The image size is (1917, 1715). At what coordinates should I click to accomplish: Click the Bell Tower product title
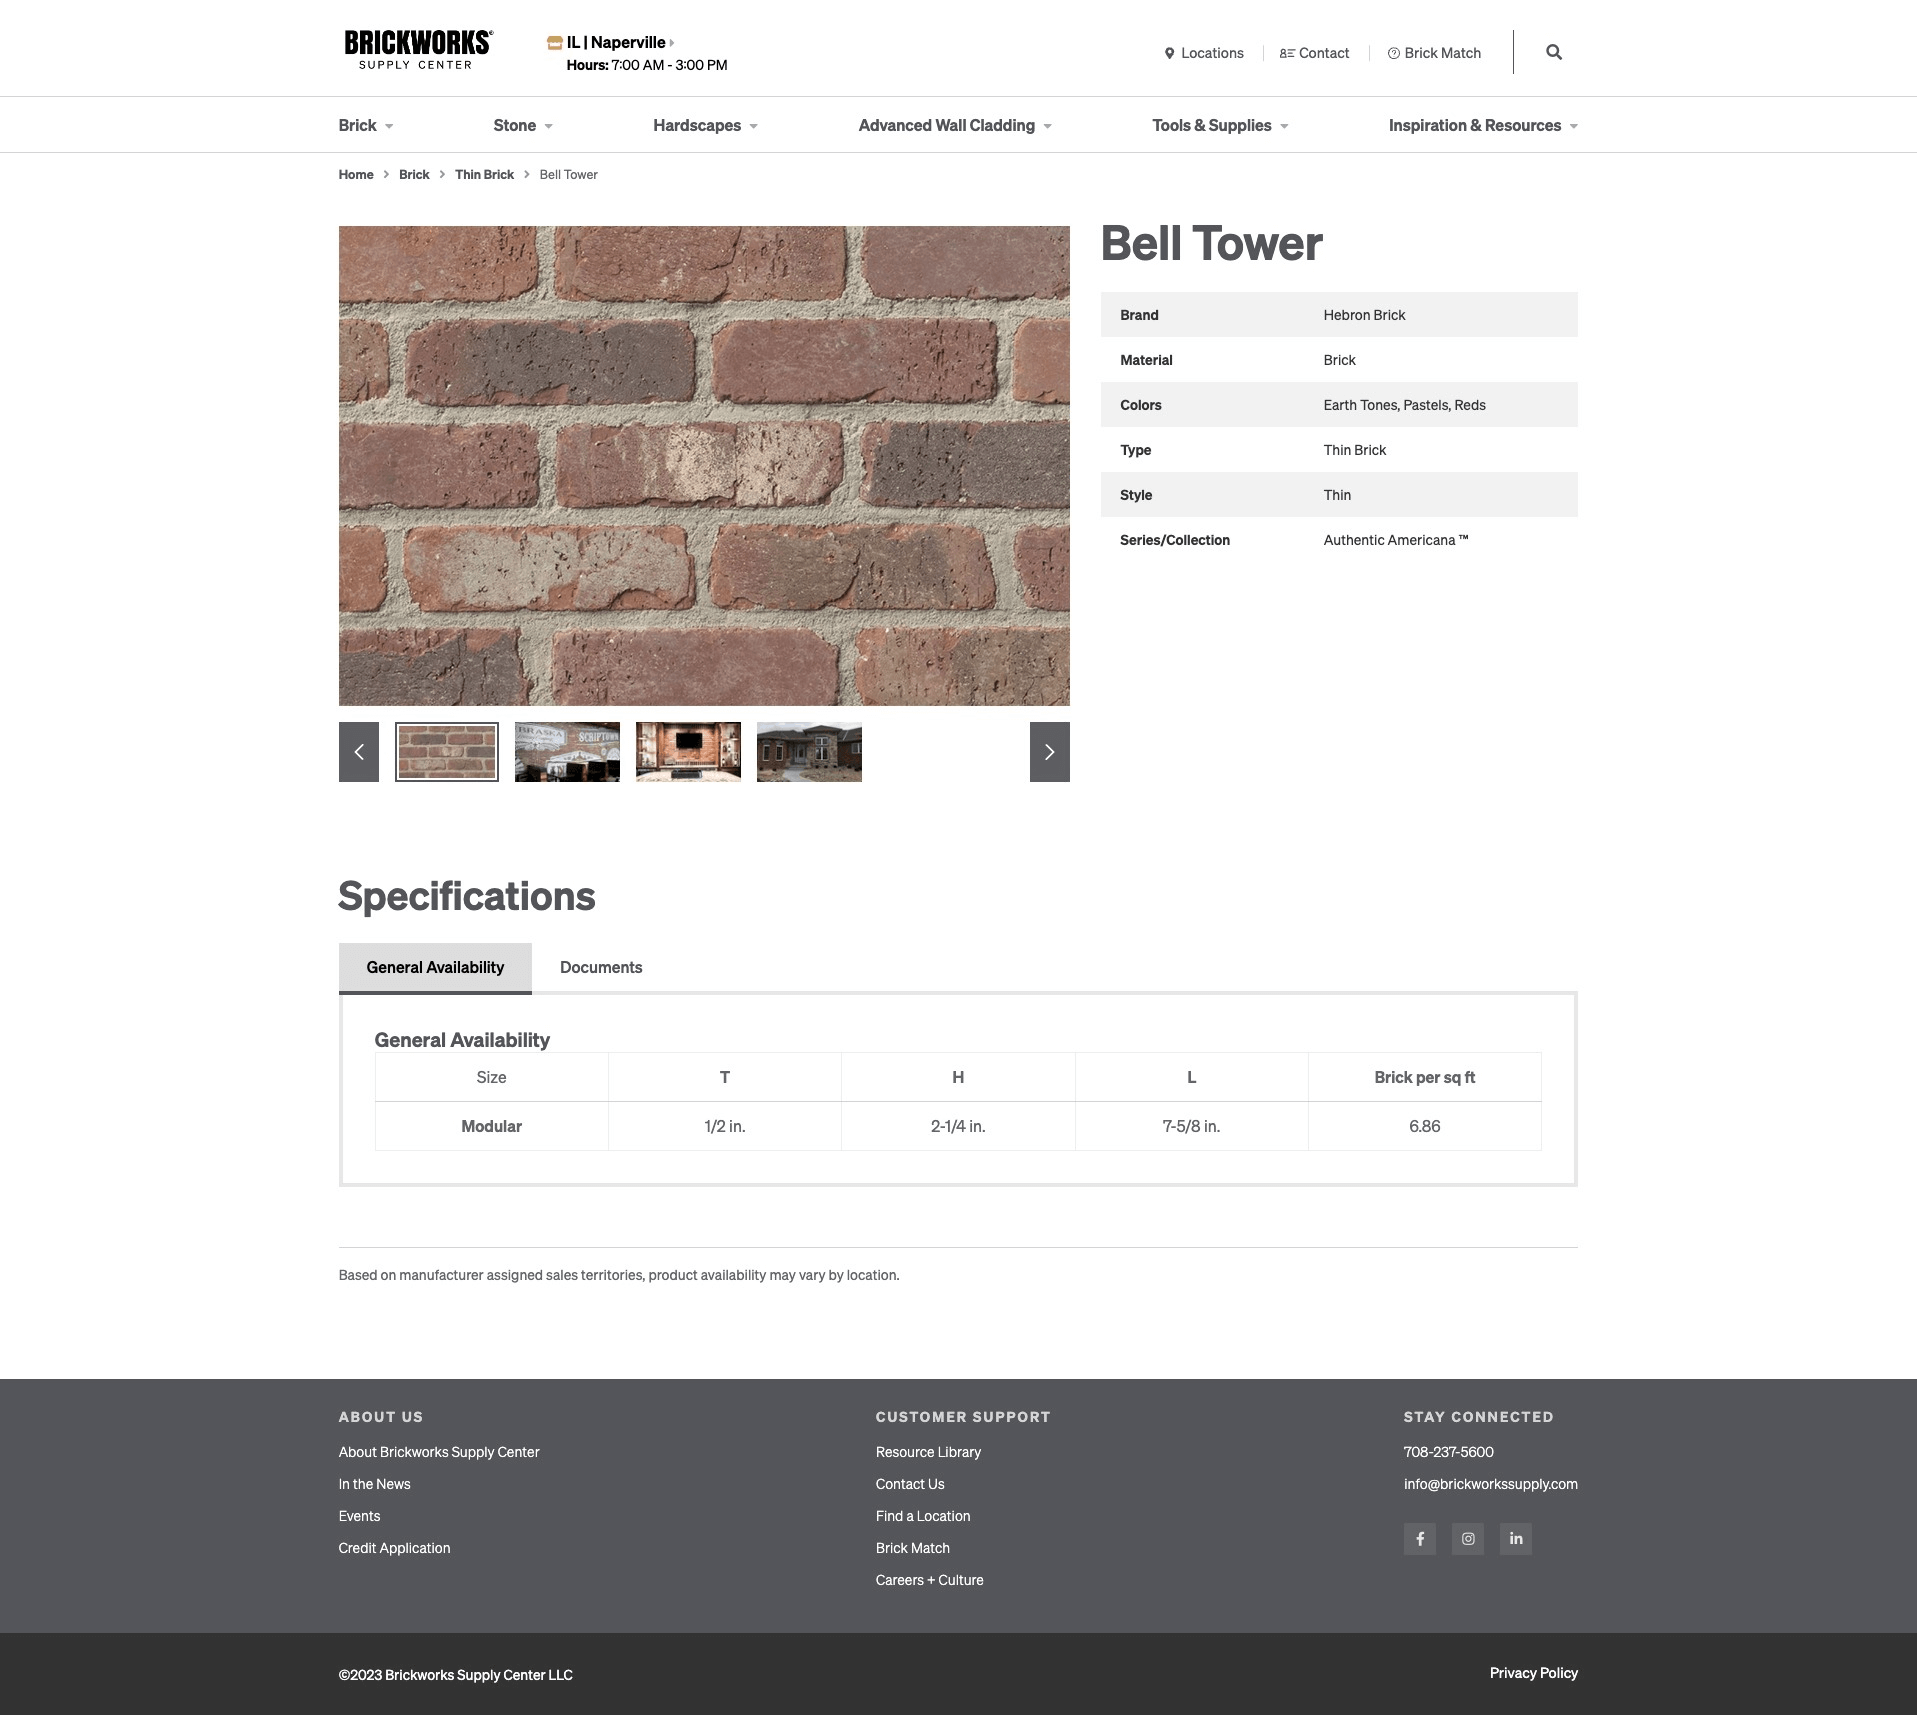(1211, 244)
